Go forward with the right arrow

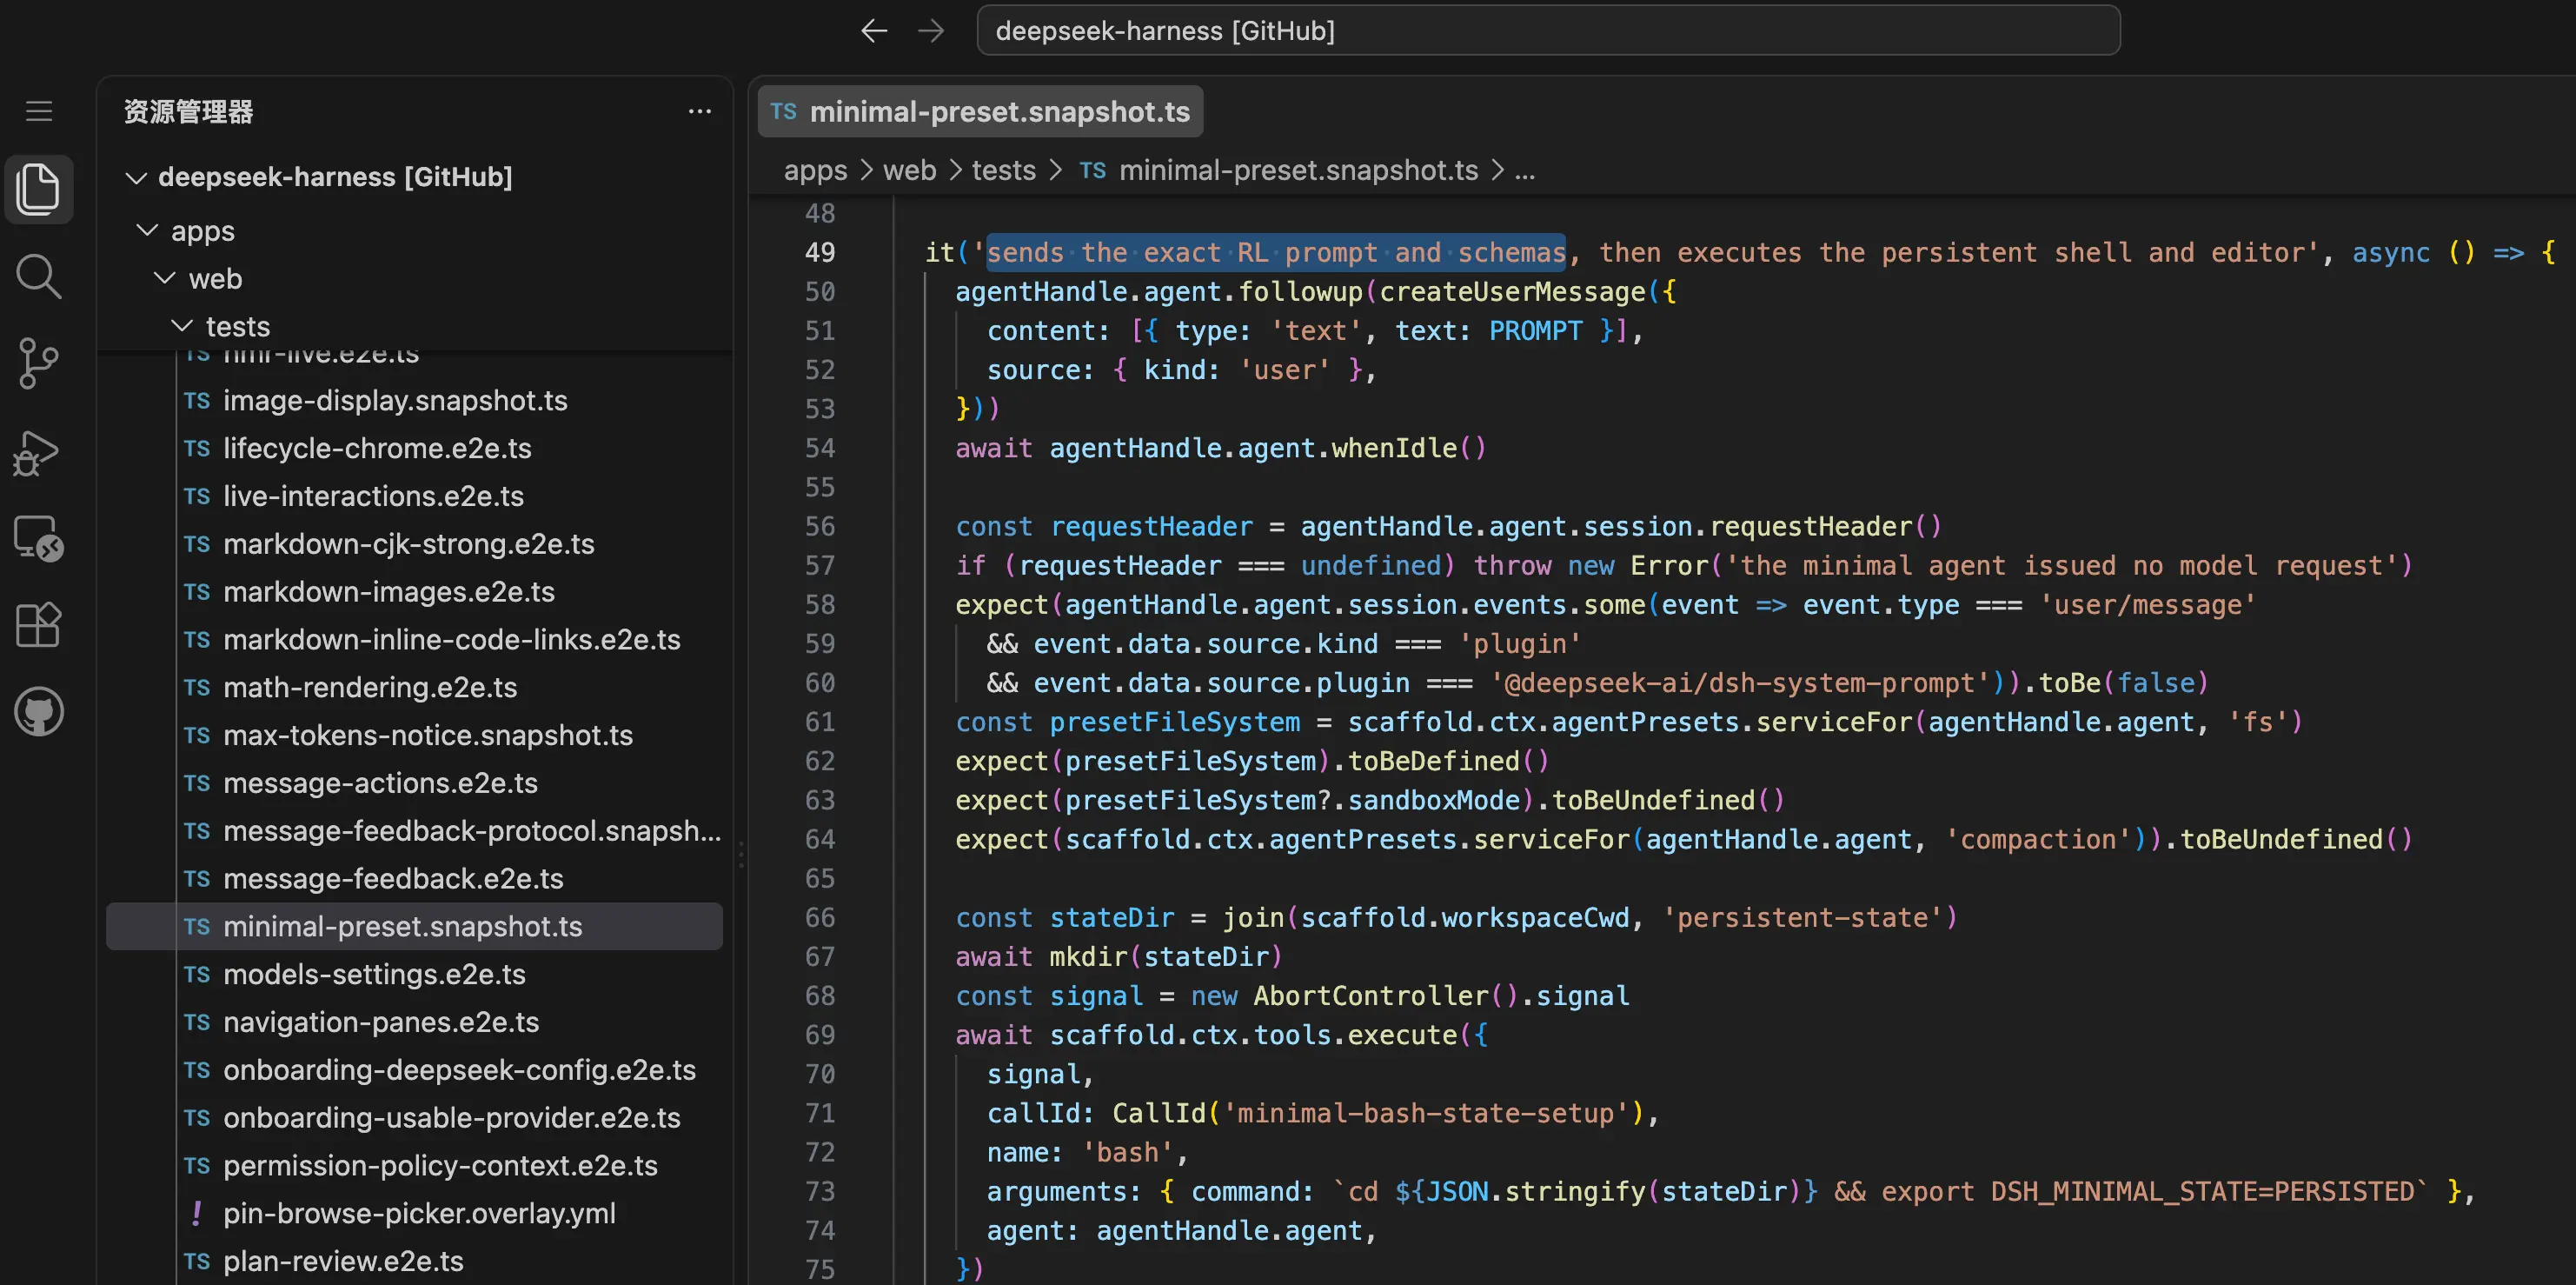click(931, 31)
